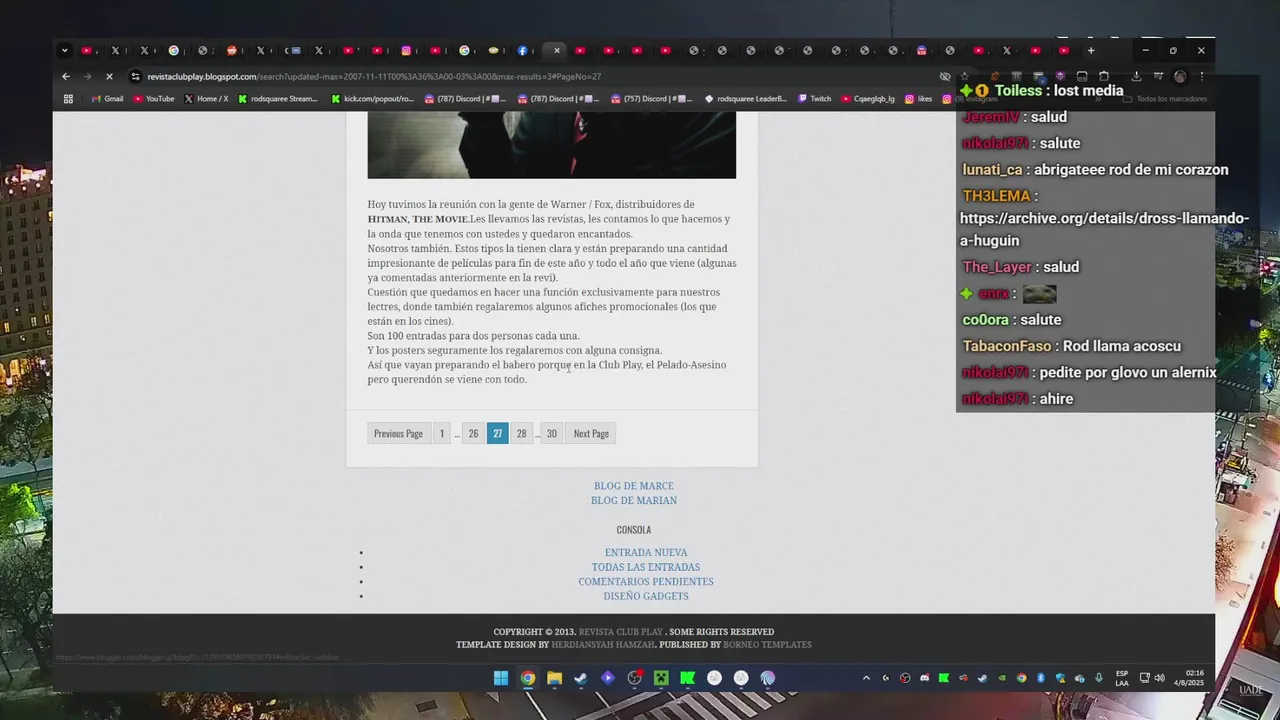Open ESP LAA keyboard language switcher
The height and width of the screenshot is (720, 1280).
(1122, 678)
